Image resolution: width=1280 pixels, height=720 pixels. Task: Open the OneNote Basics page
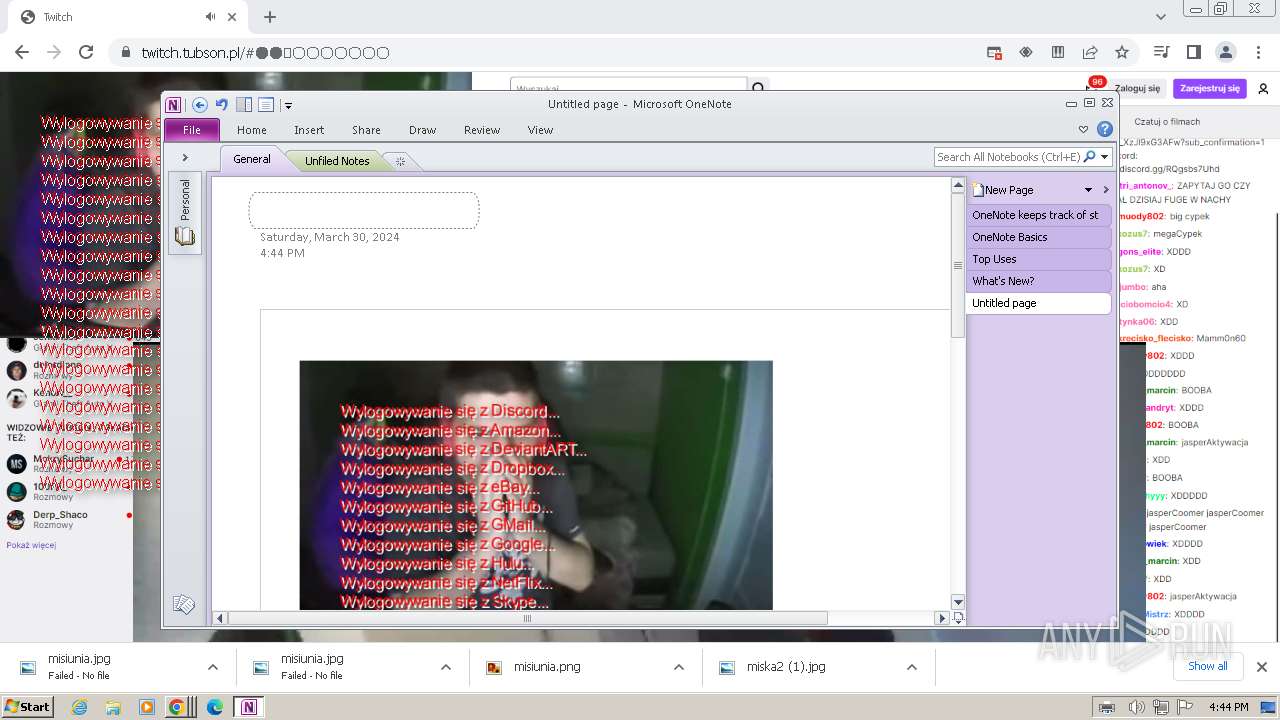pyautogui.click(x=1039, y=237)
